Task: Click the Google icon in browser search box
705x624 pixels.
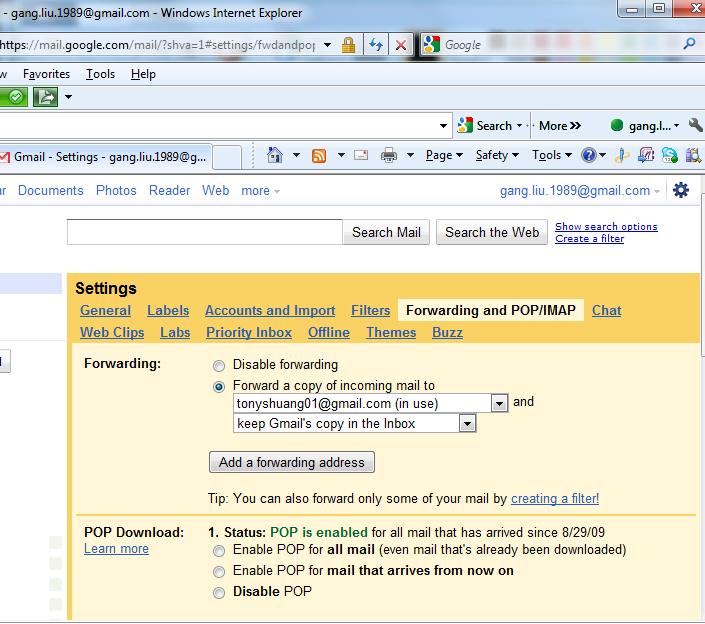Action: (x=432, y=45)
